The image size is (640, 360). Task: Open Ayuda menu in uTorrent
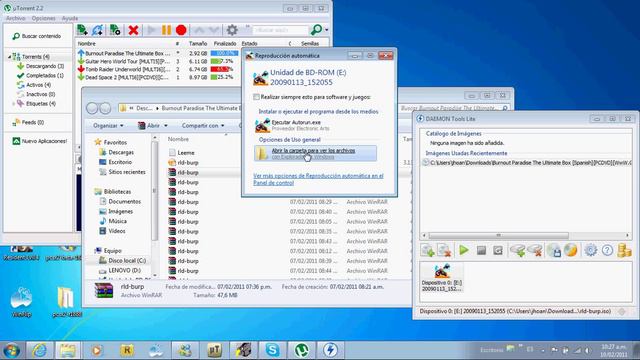pos(70,18)
